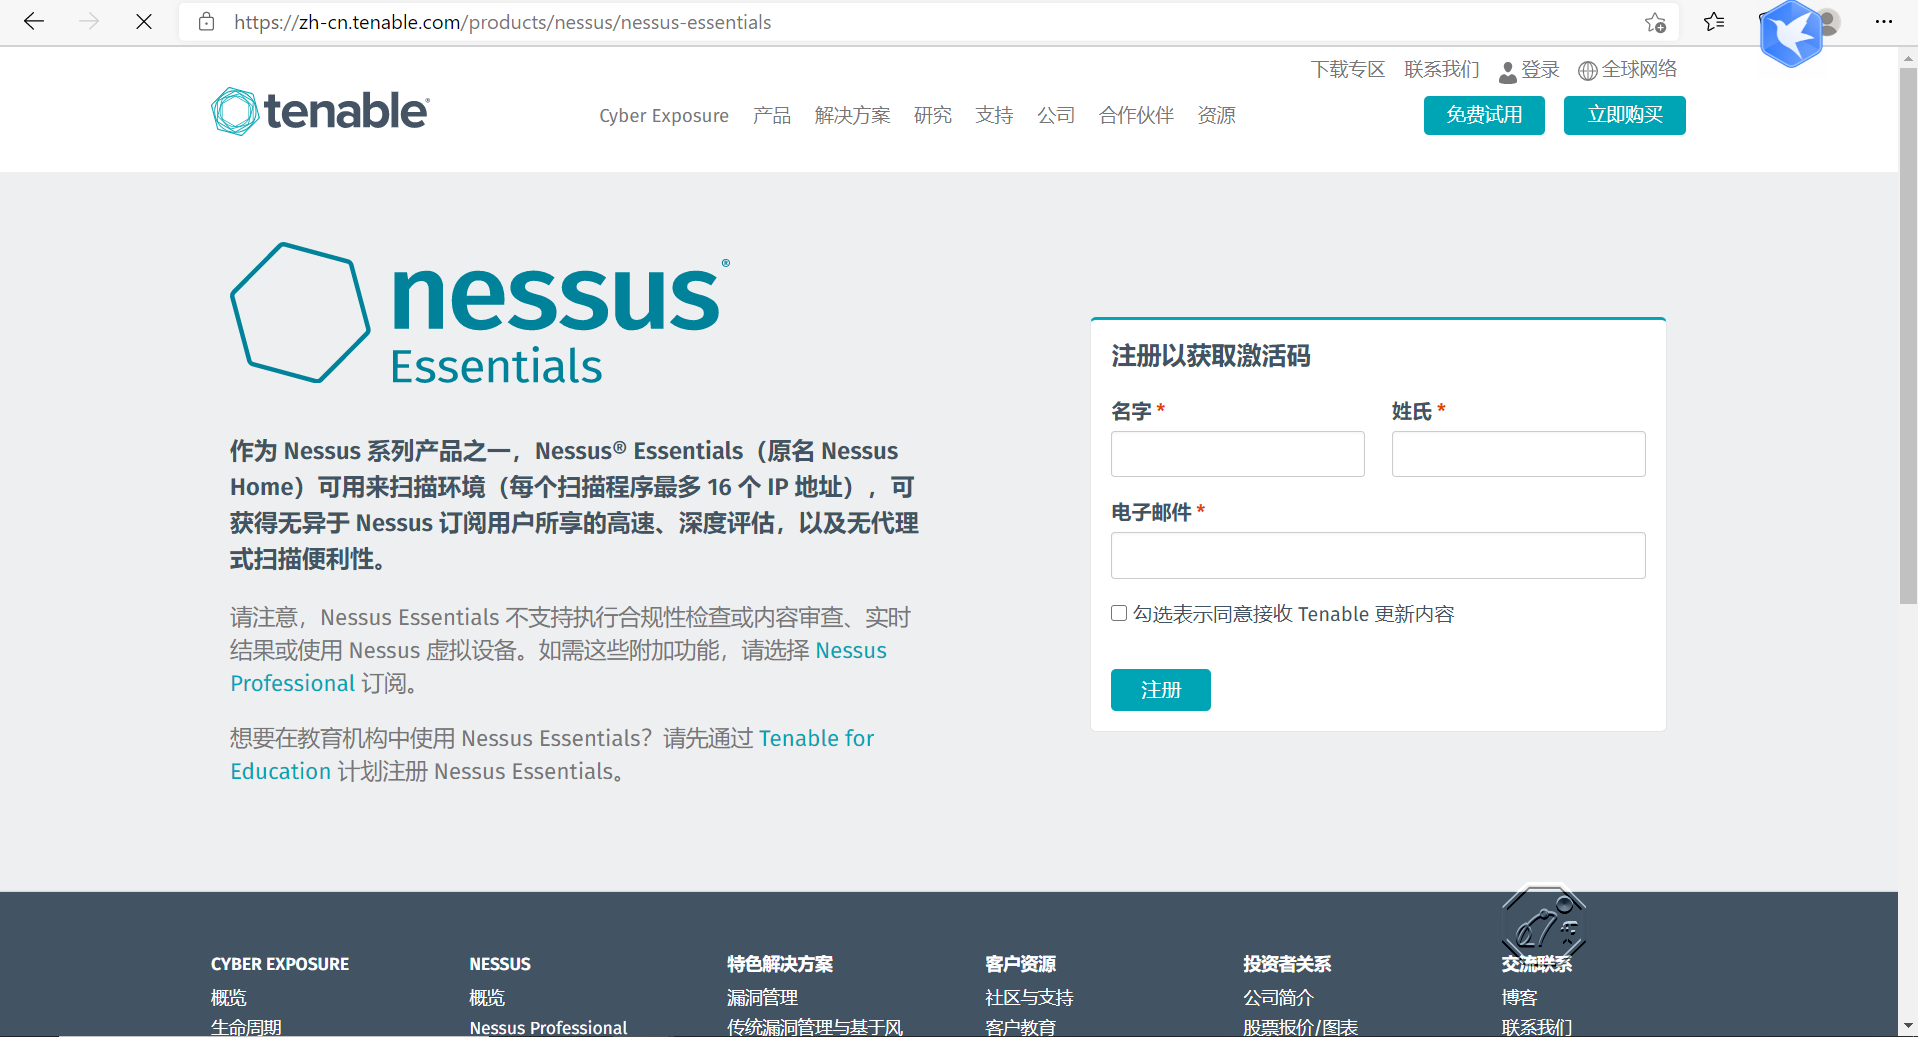Open Tenable for Education link
Image resolution: width=1918 pixels, height=1037 pixels.
[816, 738]
